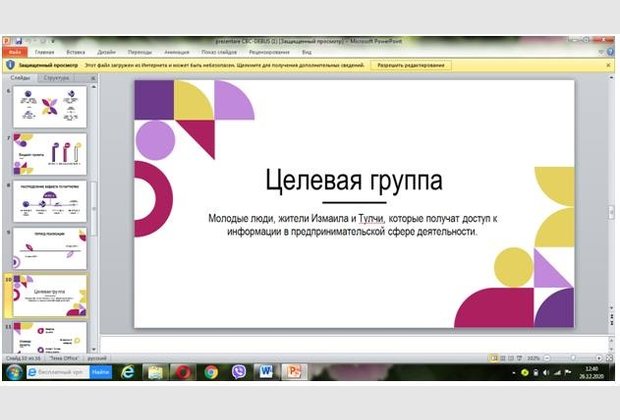Switch to the Вставка ribbon tab
Image resolution: width=620 pixels, height=420 pixels.
point(75,50)
